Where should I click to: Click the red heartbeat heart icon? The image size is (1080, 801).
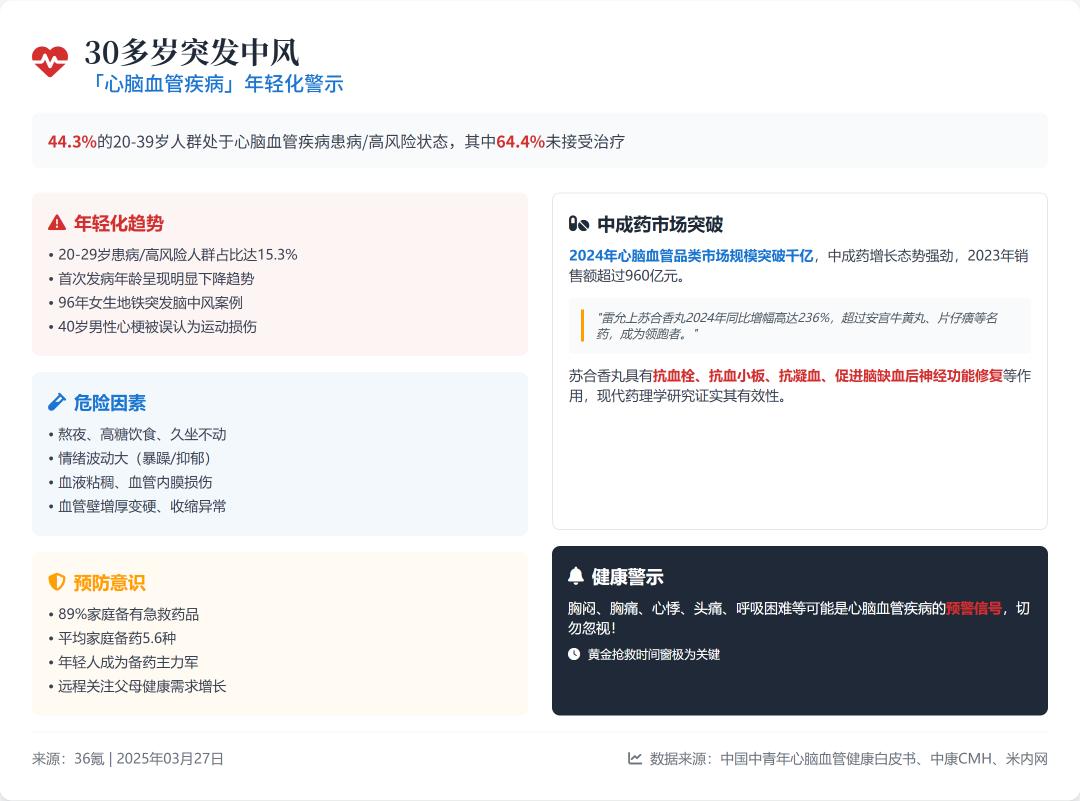pyautogui.click(x=50, y=61)
